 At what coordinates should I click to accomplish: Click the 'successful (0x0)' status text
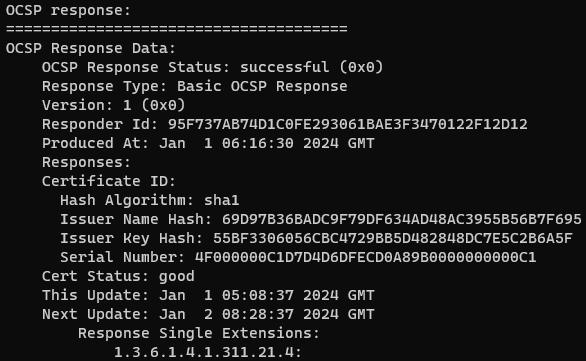coord(312,67)
